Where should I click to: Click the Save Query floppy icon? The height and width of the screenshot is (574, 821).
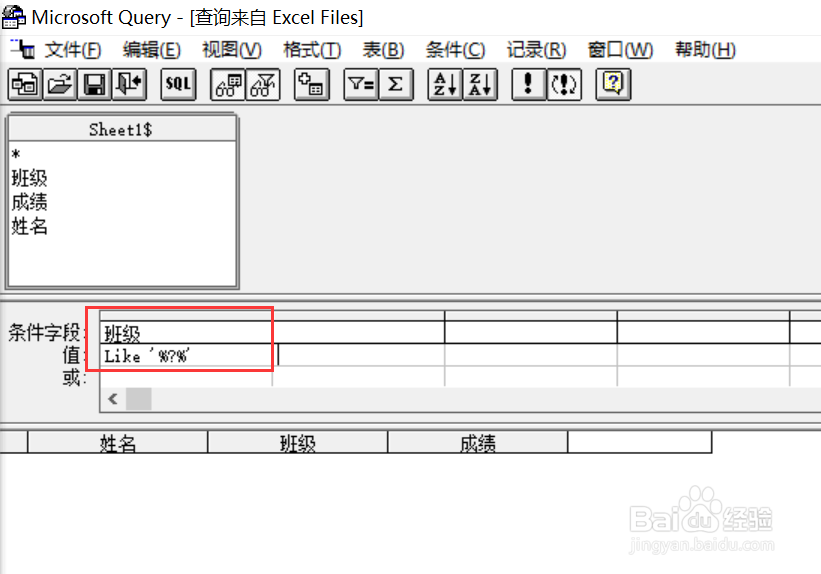click(x=94, y=84)
